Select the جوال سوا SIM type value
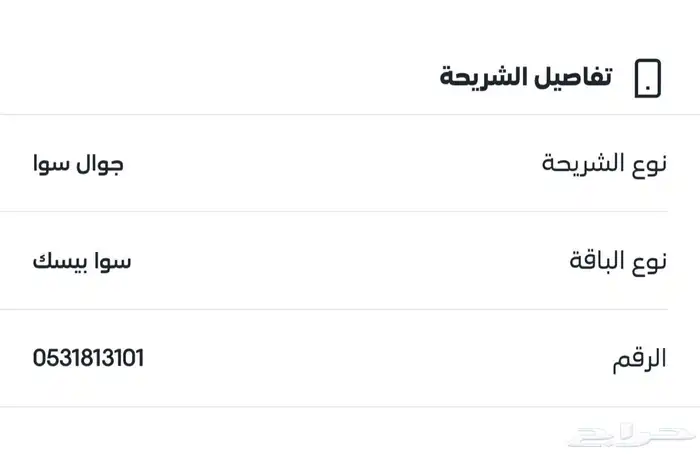The image size is (700, 454). (x=78, y=163)
